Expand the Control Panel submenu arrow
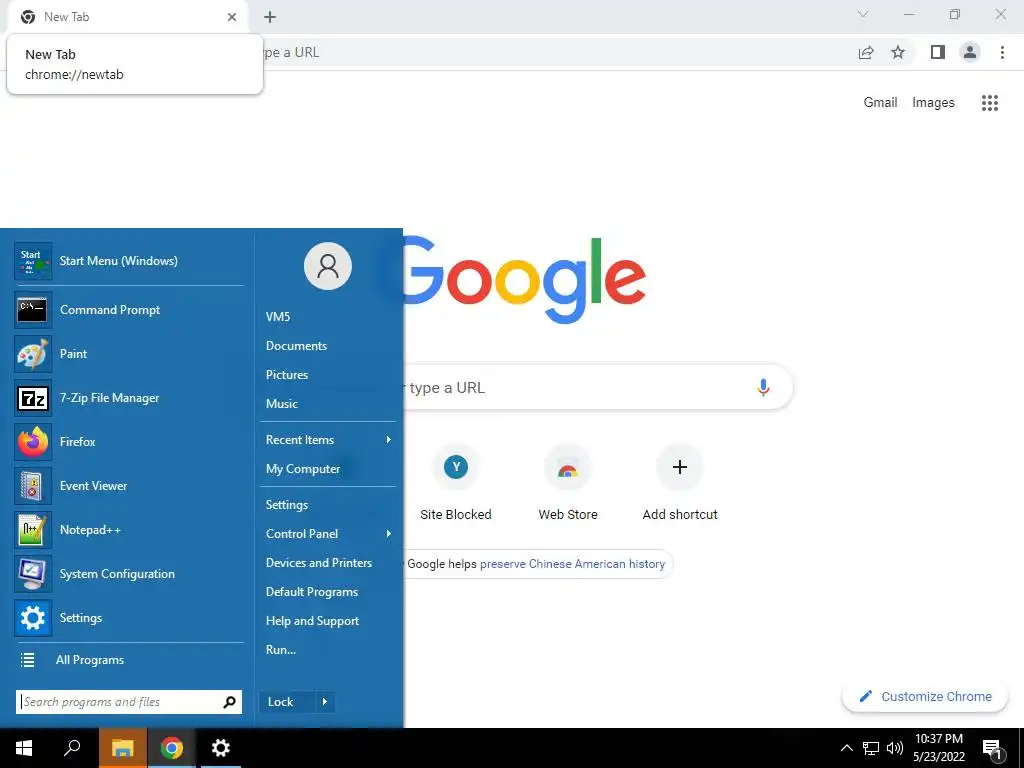This screenshot has width=1024, height=768. coord(389,534)
